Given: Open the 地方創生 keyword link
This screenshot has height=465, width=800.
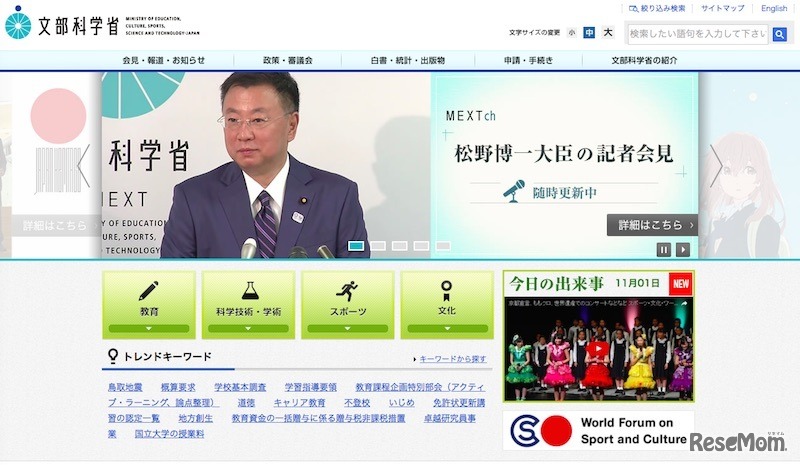Looking at the screenshot, I should click(x=195, y=419).
